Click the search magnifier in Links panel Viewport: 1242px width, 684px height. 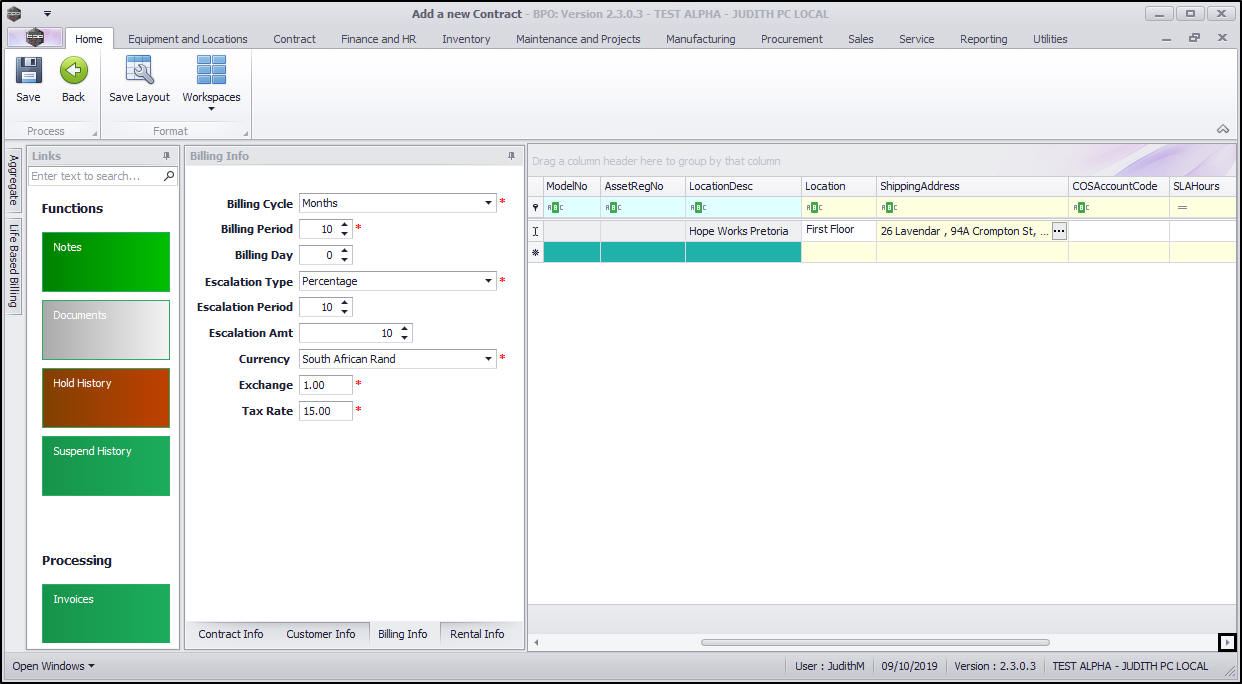169,176
